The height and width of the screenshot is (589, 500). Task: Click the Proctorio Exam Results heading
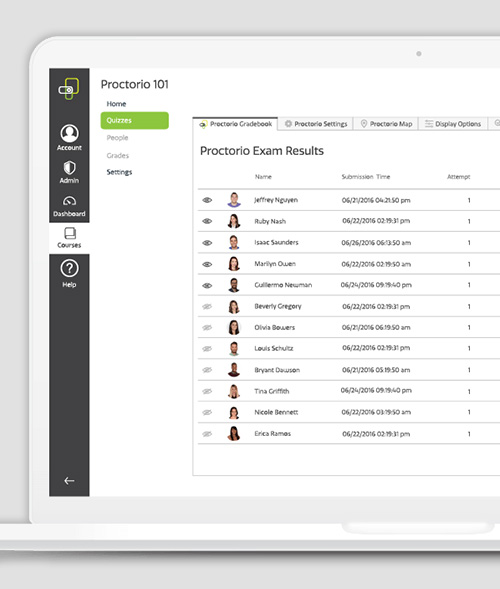coord(261,151)
